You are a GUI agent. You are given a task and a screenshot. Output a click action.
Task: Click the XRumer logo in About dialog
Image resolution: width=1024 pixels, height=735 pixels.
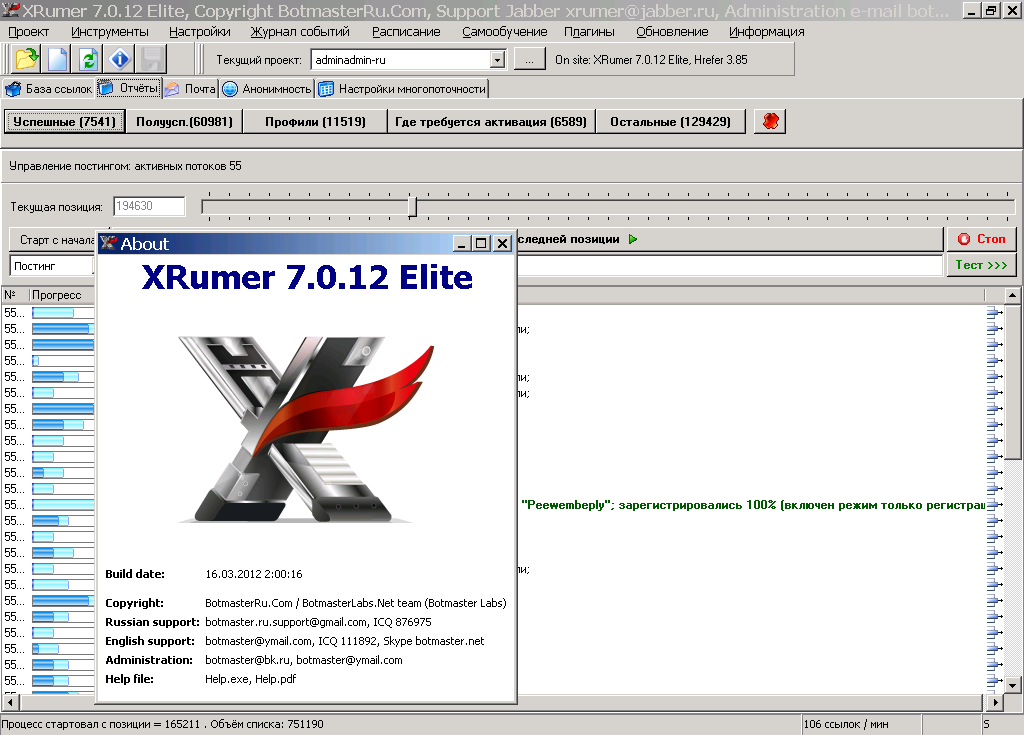click(x=306, y=429)
